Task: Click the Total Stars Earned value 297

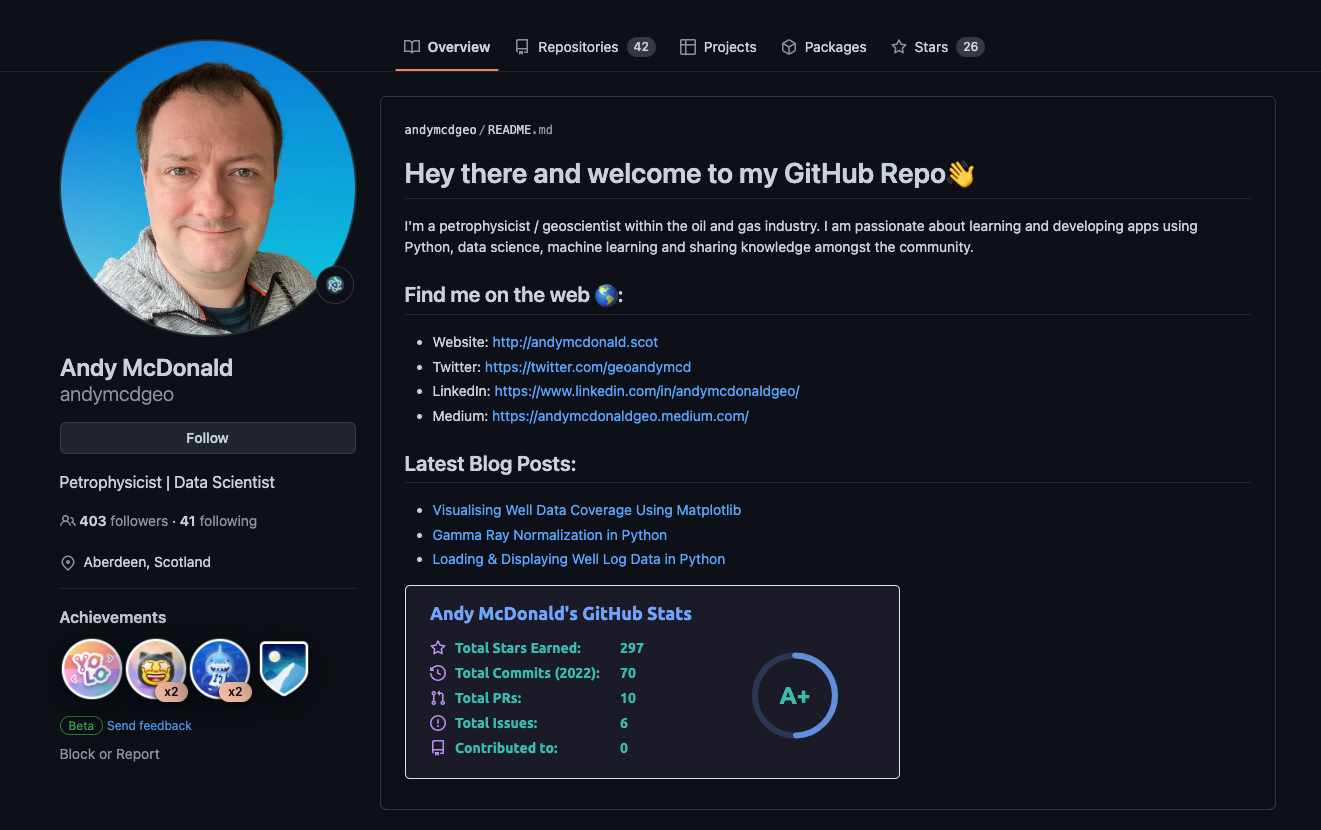Action: coord(632,648)
